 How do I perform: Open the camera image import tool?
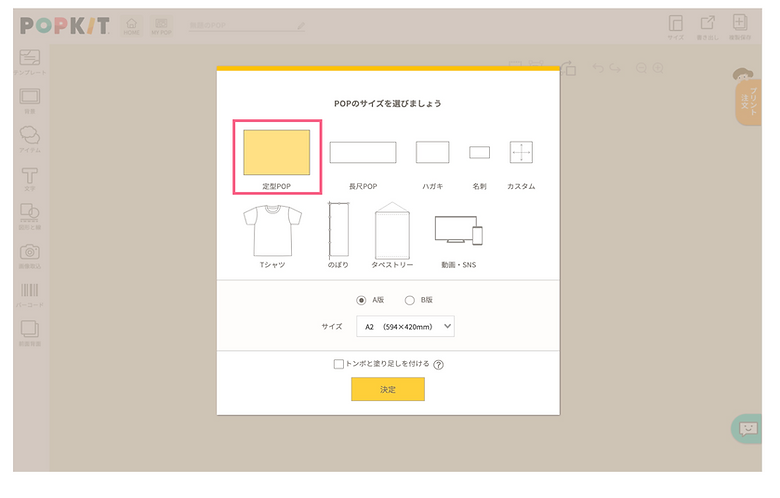[30, 256]
